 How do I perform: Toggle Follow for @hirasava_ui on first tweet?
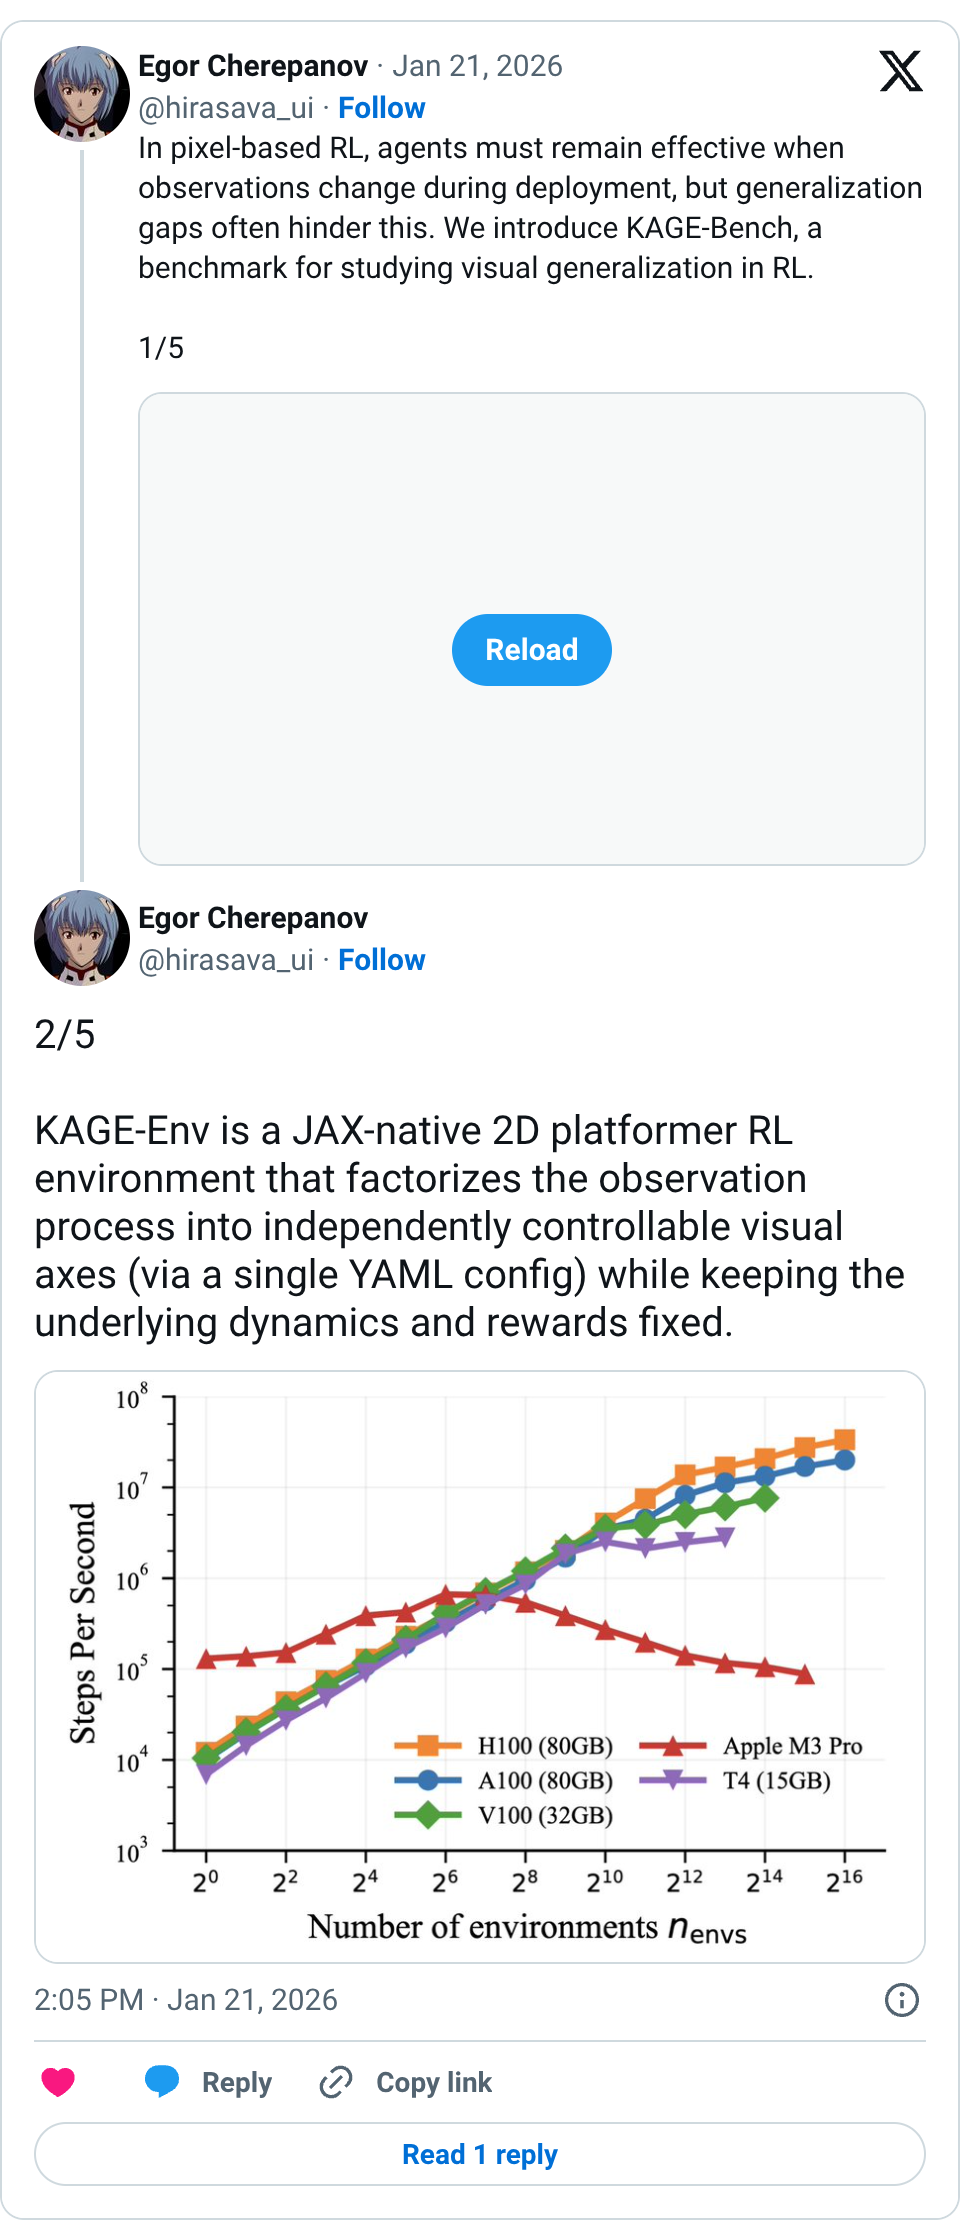click(x=382, y=108)
